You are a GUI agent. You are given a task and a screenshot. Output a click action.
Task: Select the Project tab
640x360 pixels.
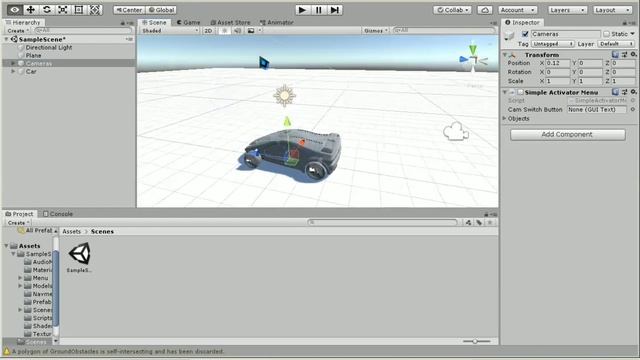coord(19,213)
